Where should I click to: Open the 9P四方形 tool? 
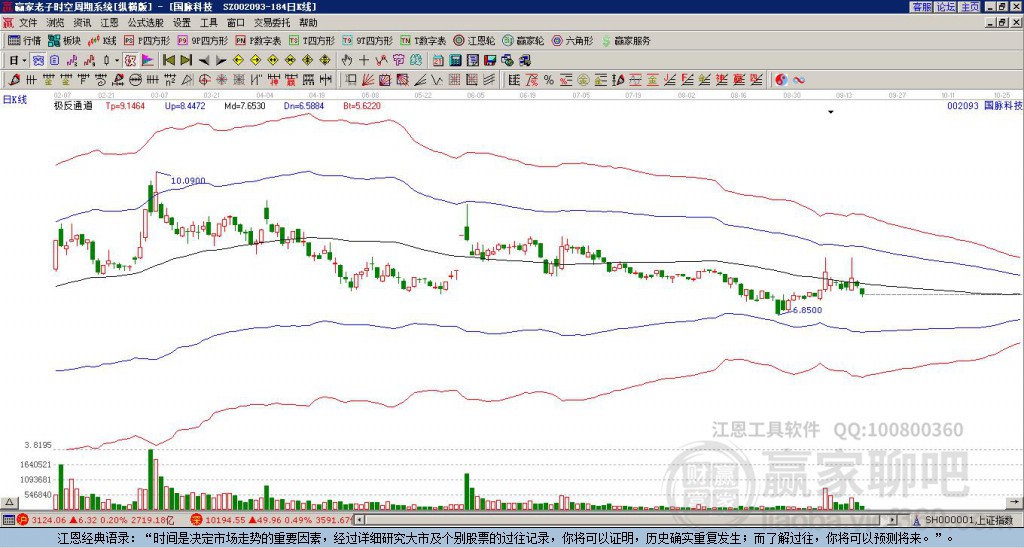pos(202,40)
